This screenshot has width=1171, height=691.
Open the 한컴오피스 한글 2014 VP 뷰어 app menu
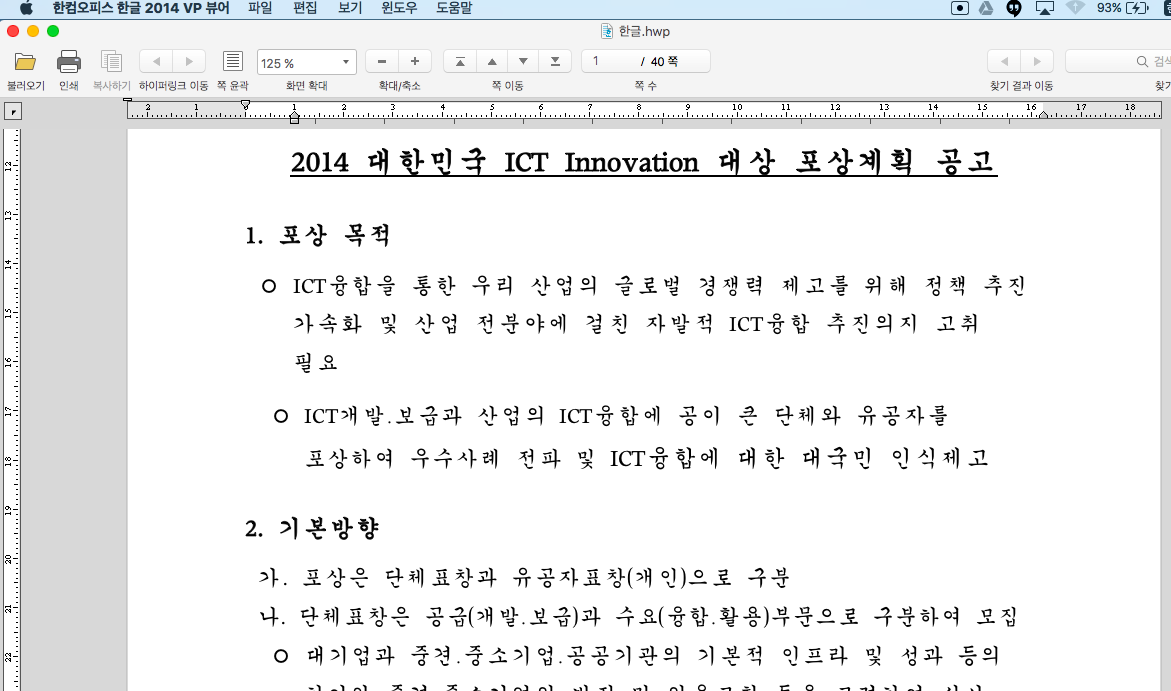[140, 8]
